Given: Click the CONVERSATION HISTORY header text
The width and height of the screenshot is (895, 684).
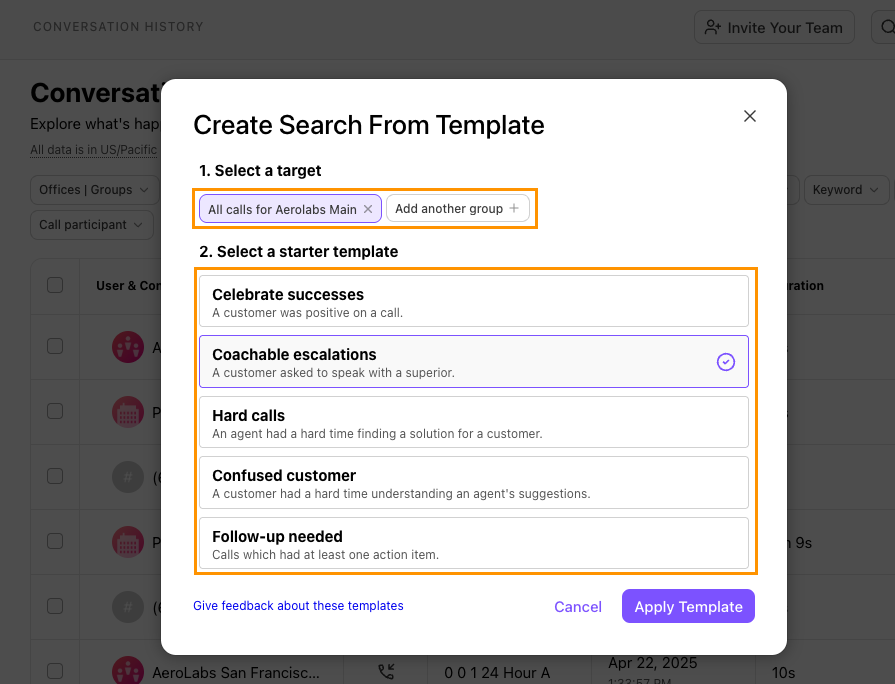Looking at the screenshot, I should tap(118, 27).
